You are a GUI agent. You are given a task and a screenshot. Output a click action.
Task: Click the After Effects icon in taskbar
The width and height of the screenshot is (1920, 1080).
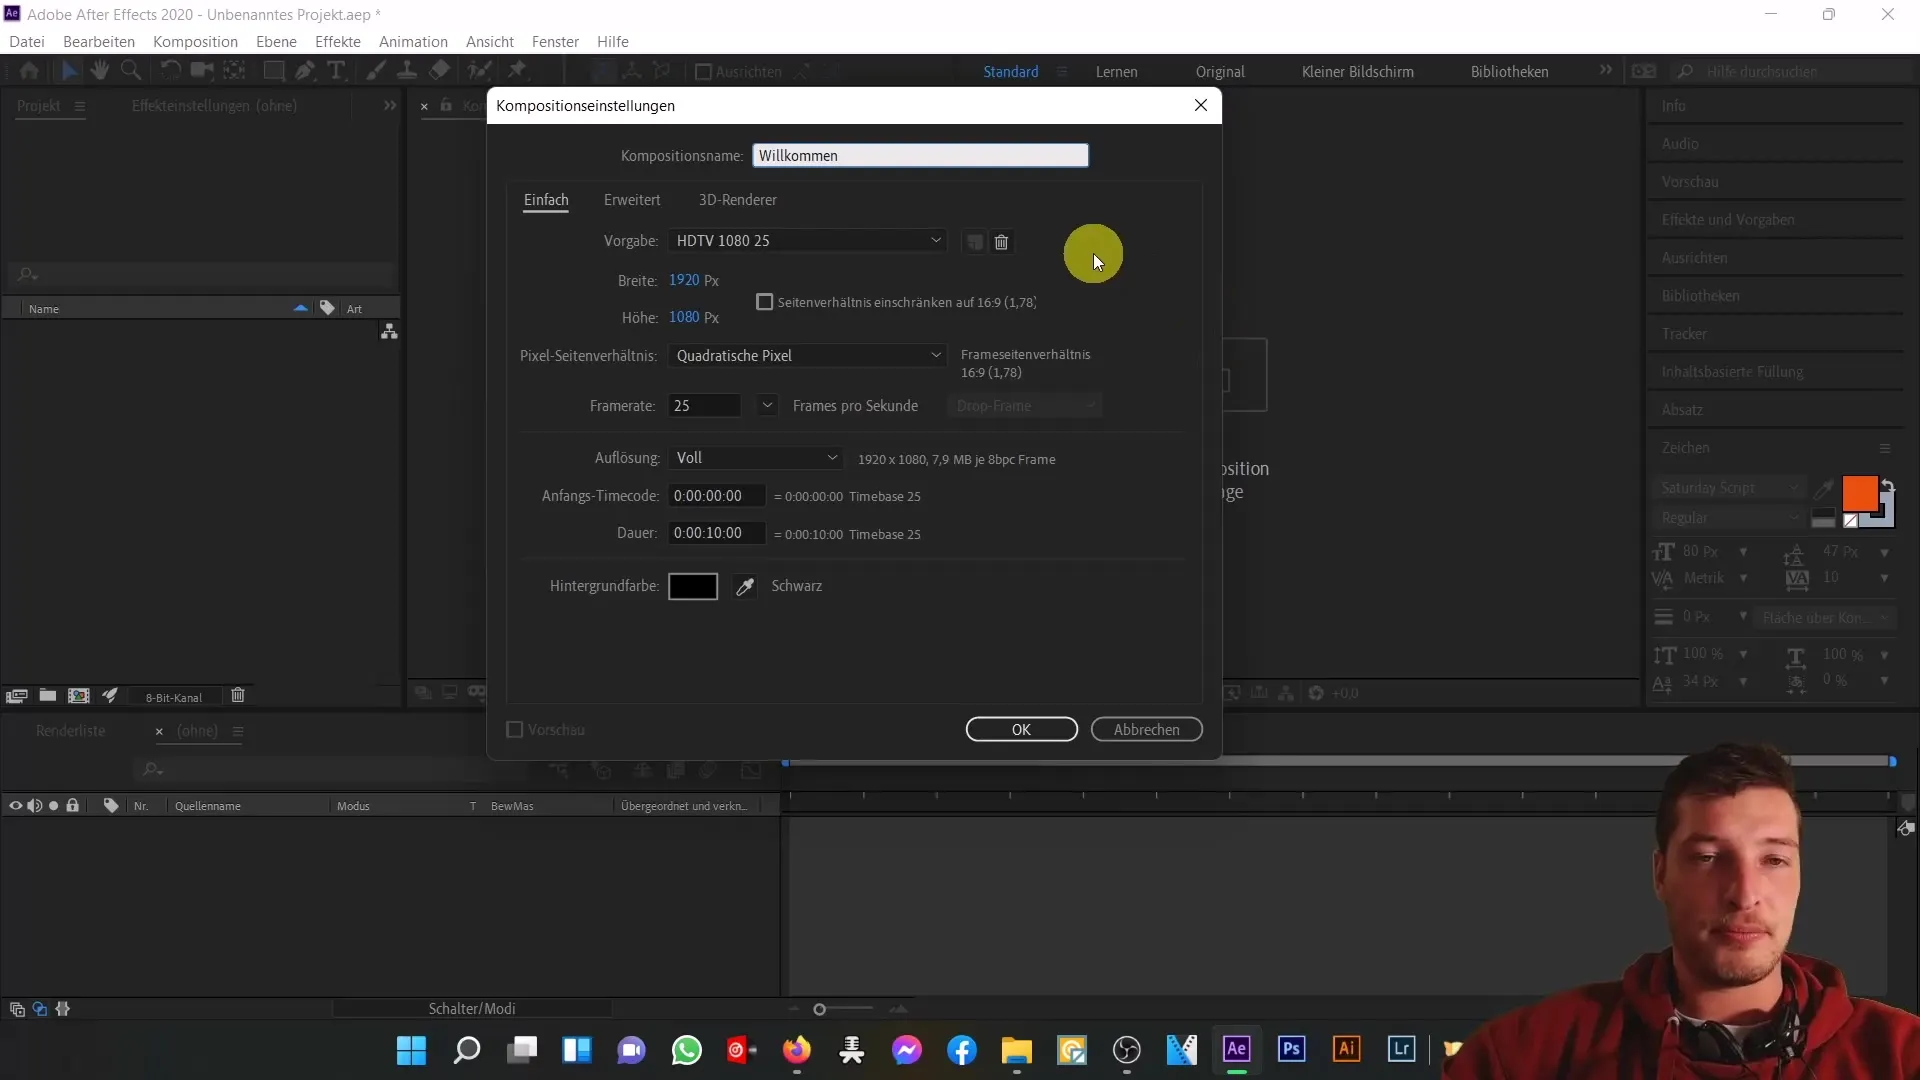click(x=1237, y=1050)
